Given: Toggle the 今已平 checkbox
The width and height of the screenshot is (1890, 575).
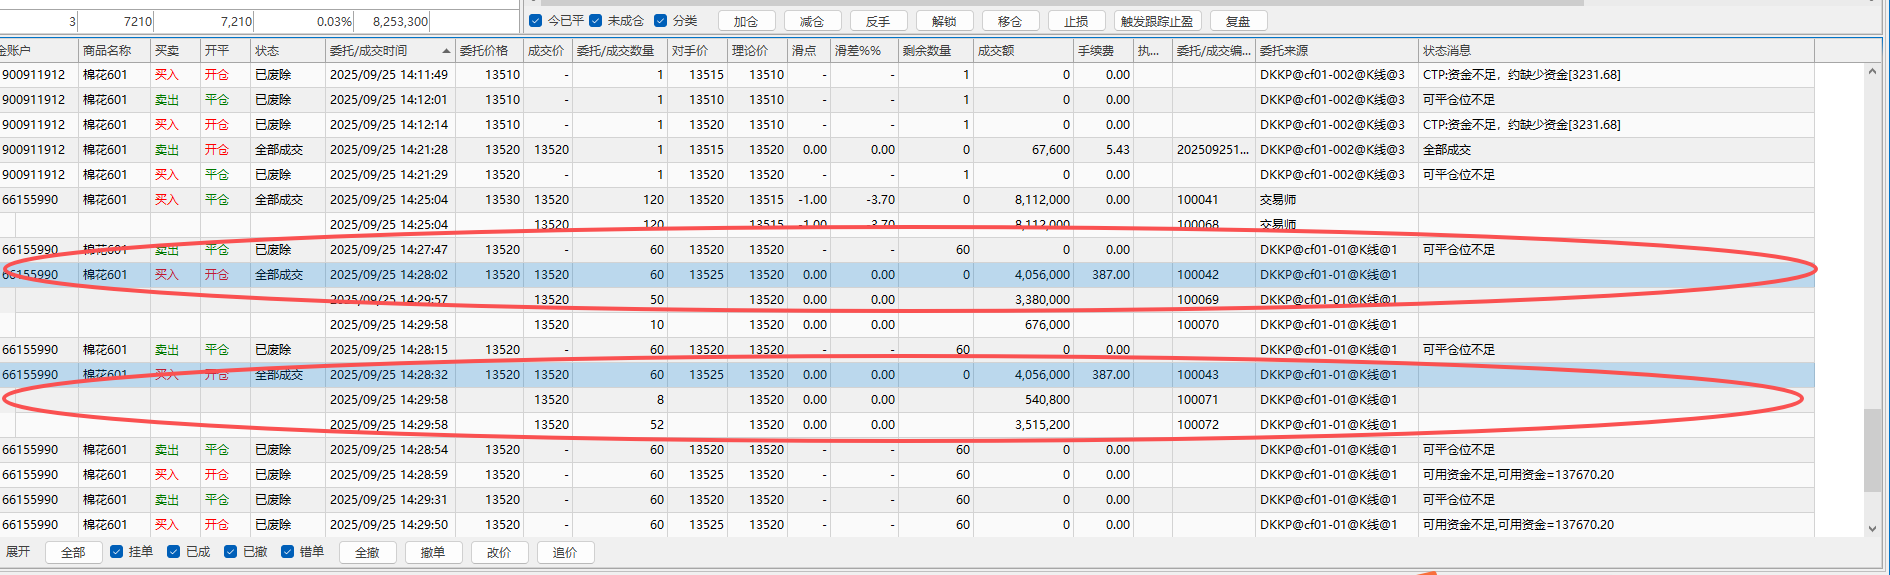Looking at the screenshot, I should tap(536, 21).
